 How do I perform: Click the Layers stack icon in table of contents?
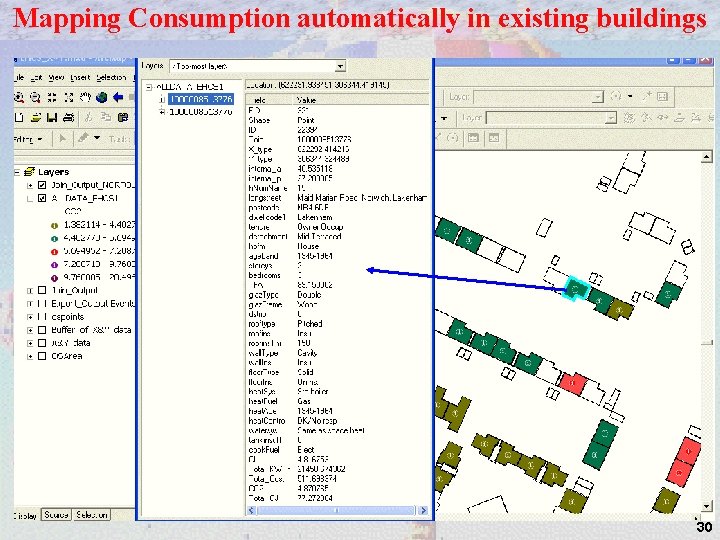pyautogui.click(x=30, y=172)
